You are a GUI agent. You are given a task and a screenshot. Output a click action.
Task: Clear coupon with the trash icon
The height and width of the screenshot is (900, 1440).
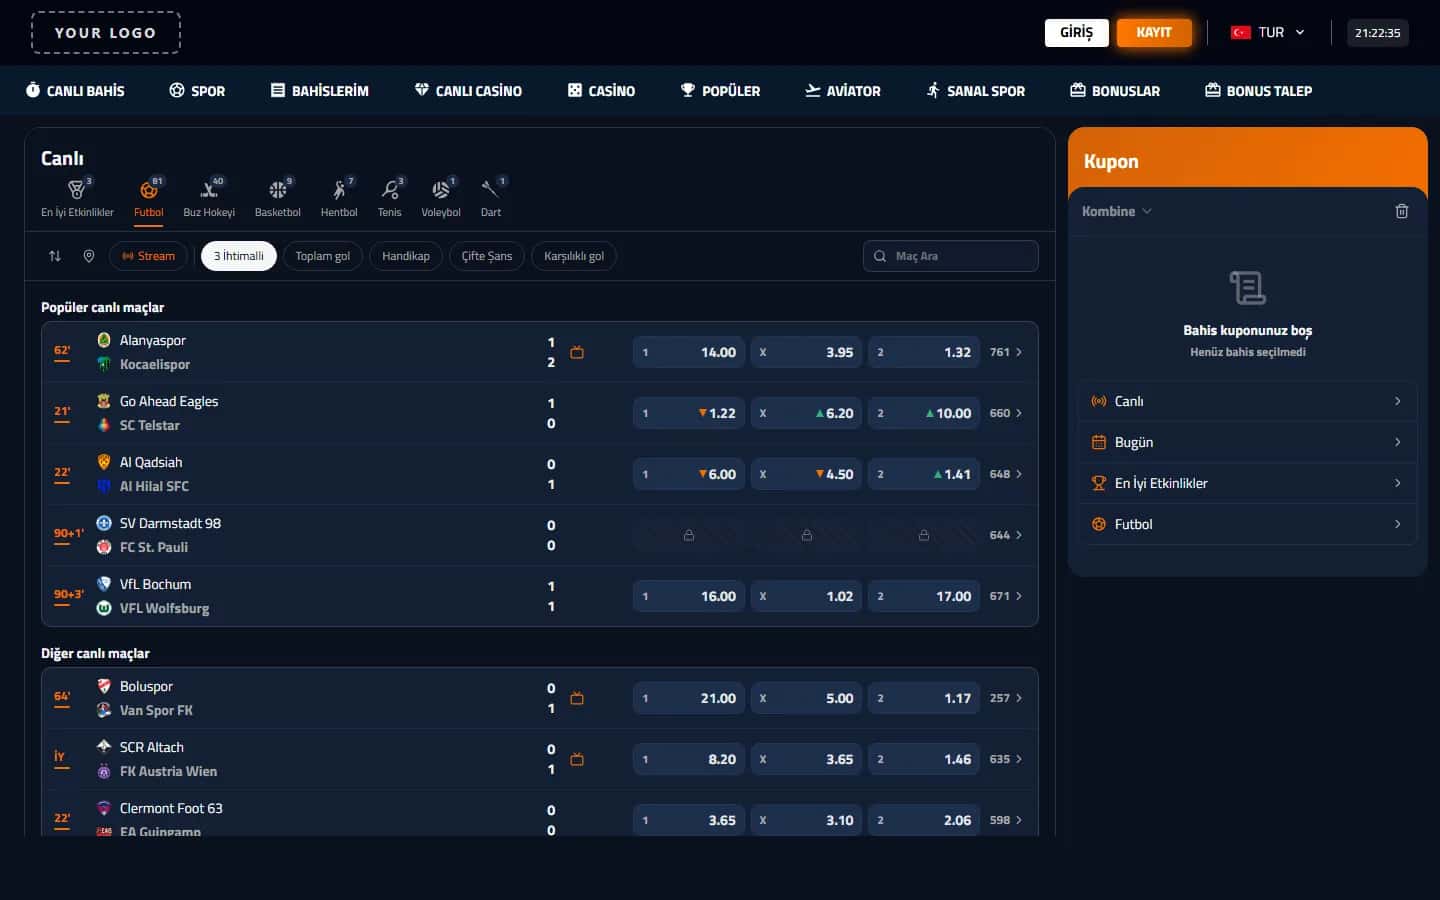point(1402,211)
